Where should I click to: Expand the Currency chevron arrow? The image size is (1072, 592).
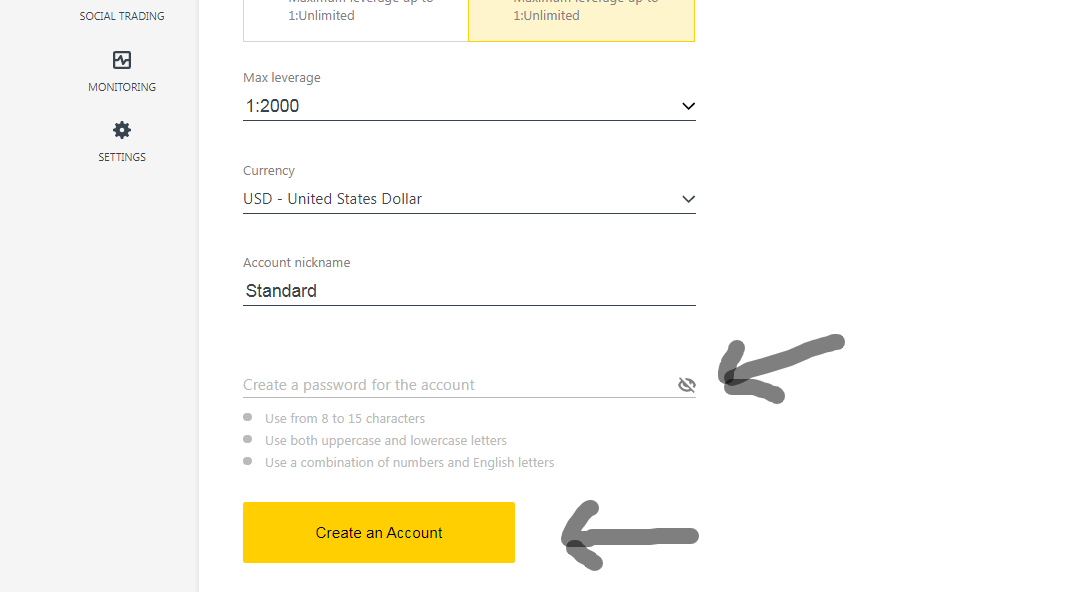tap(688, 199)
